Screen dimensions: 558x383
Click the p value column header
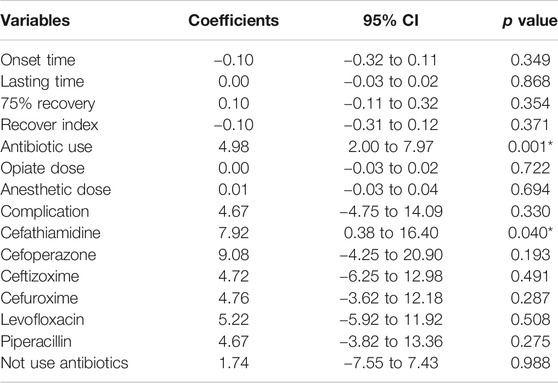tap(530, 21)
